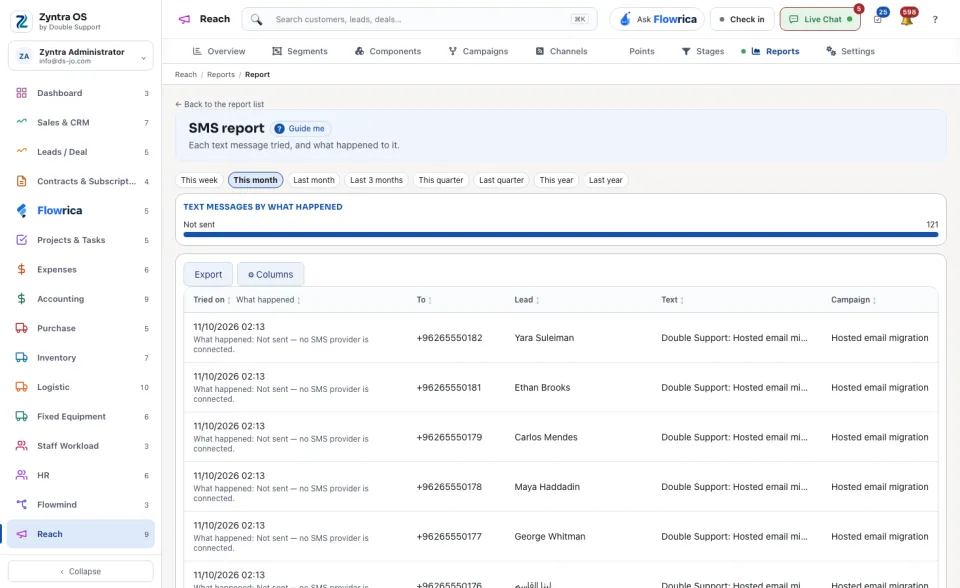Switch to the Segments tab
Screen dimensions: 960x588
300,51
